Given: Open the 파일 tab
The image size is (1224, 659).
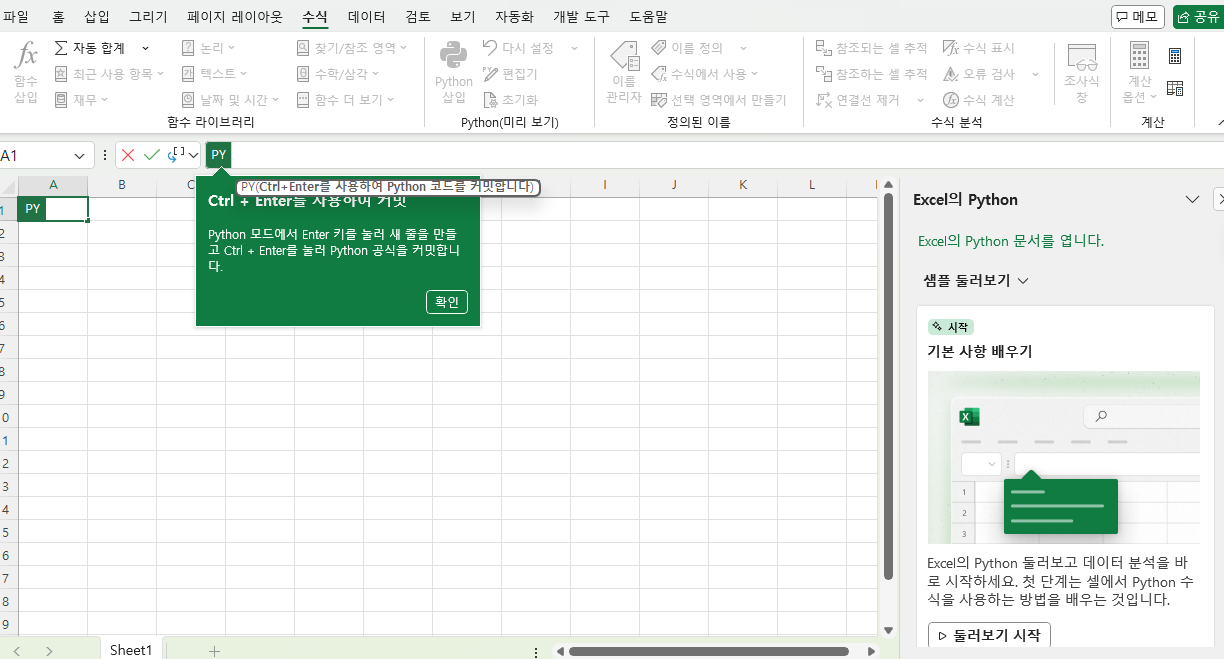Looking at the screenshot, I should [x=17, y=17].
